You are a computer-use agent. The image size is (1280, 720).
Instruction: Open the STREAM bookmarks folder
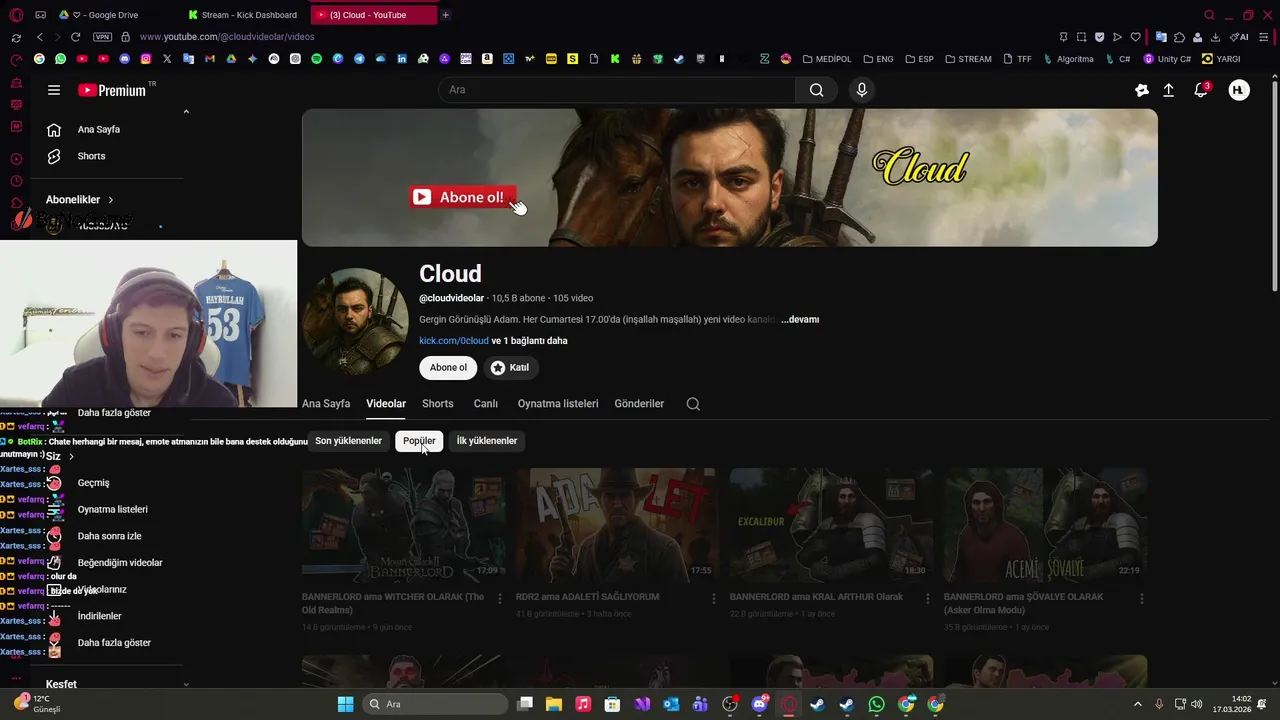click(968, 59)
